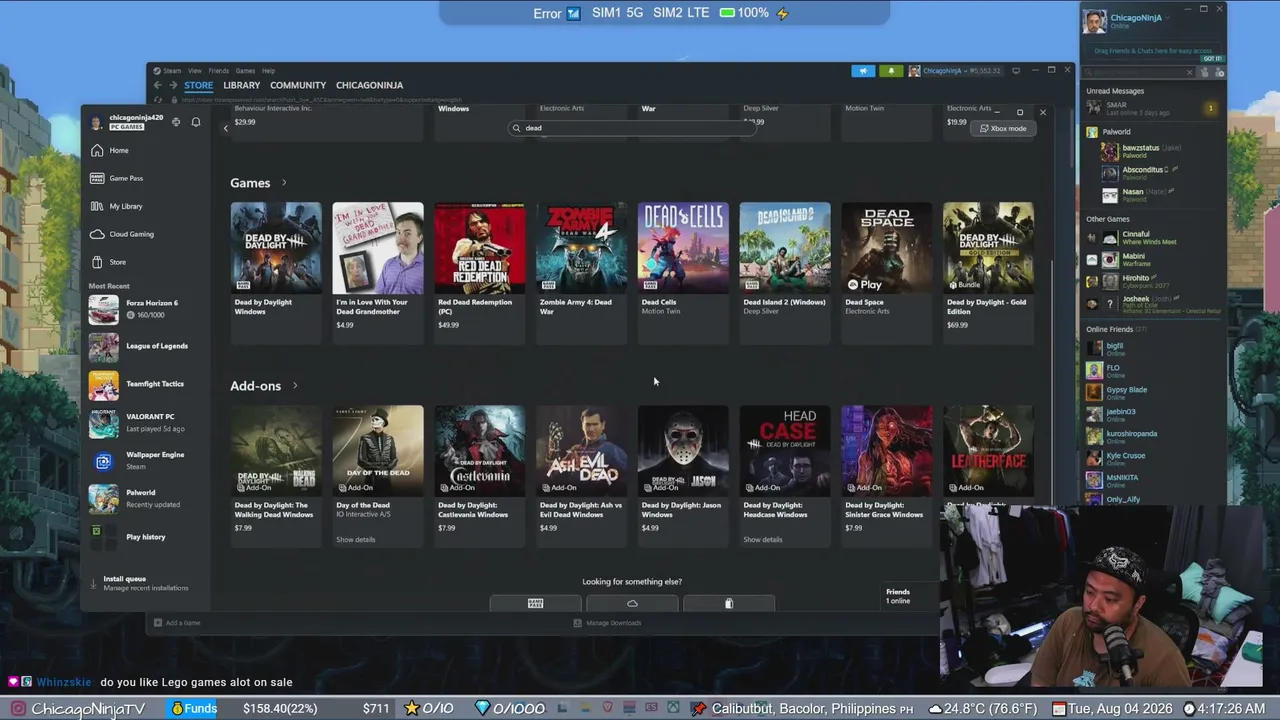Open Dead by Daylight Windows game tile

276,272
